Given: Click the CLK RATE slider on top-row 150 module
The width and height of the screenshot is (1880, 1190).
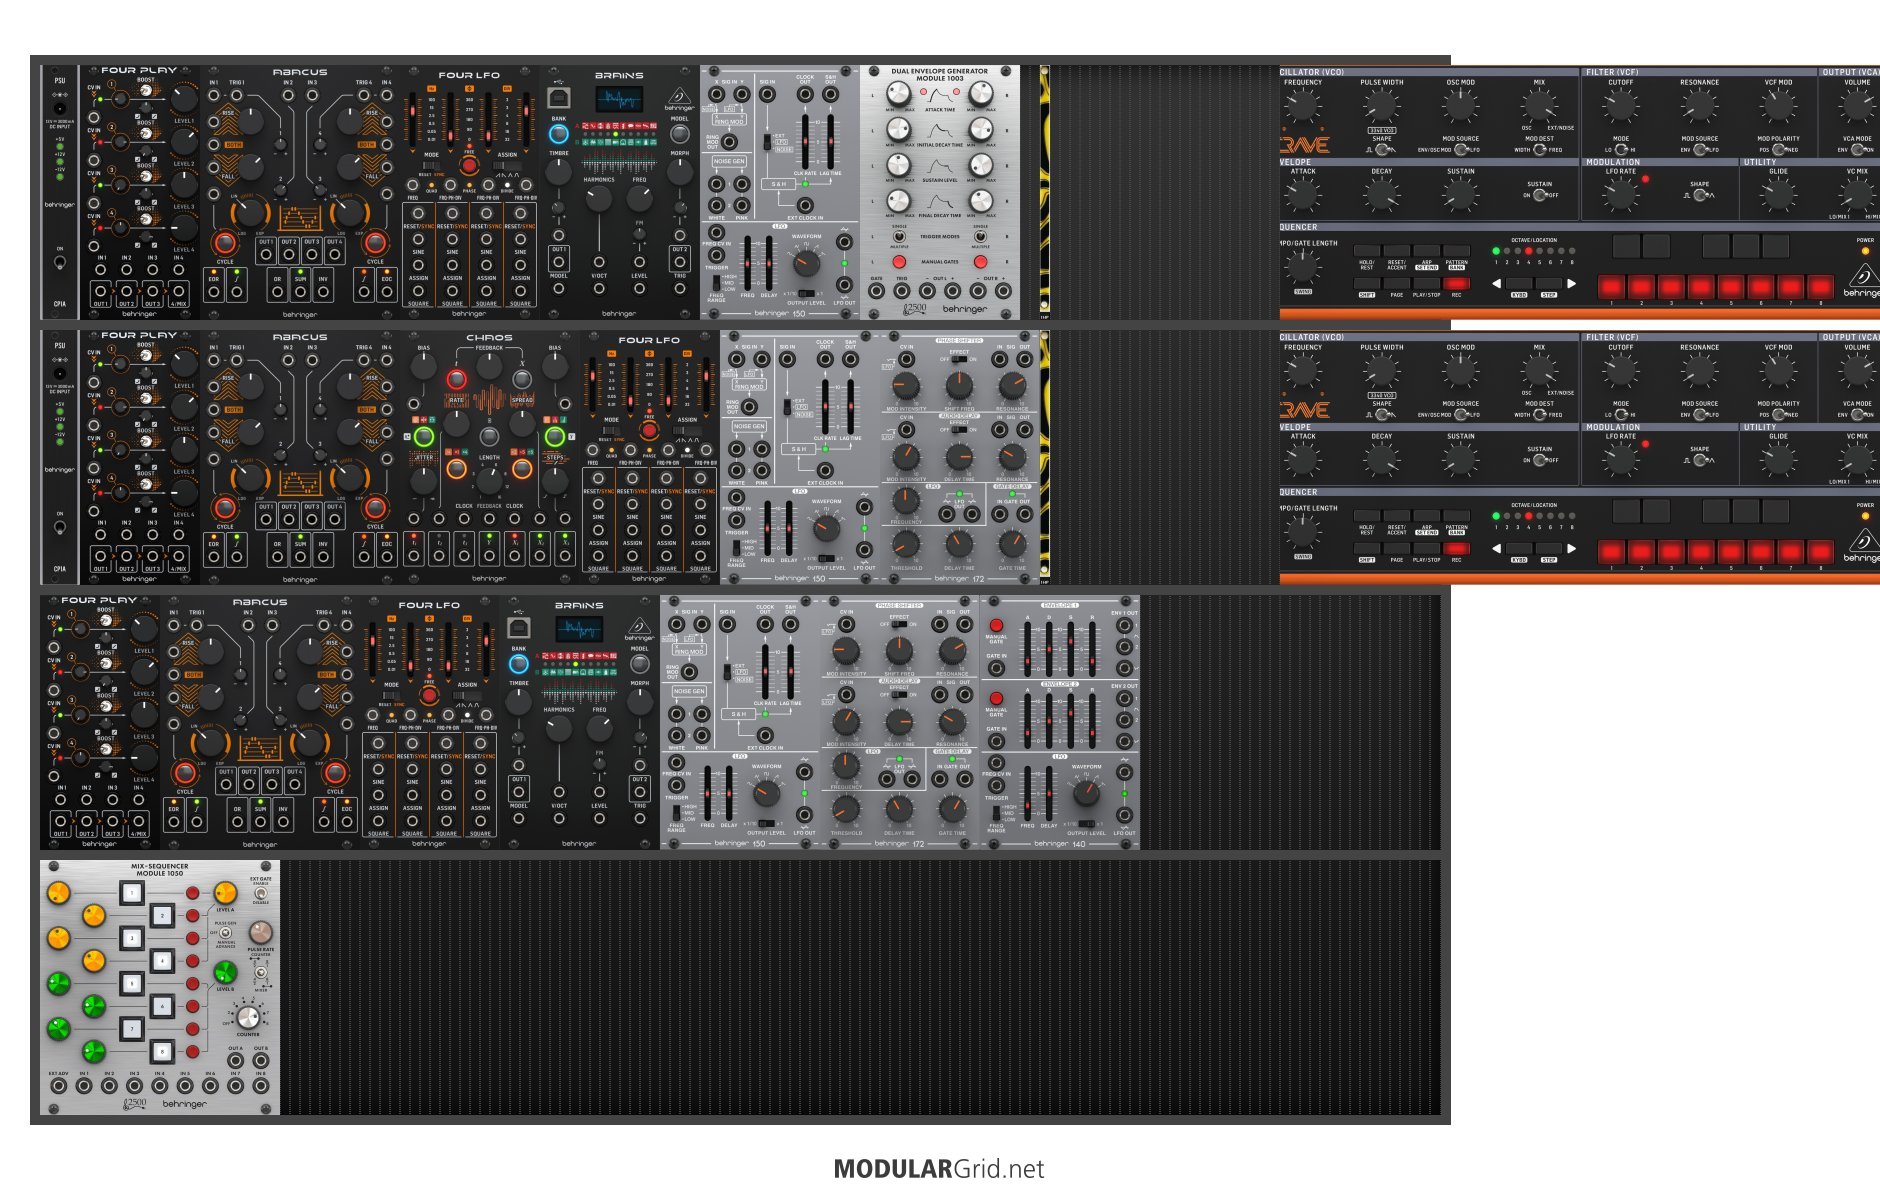Looking at the screenshot, I should point(805,141).
